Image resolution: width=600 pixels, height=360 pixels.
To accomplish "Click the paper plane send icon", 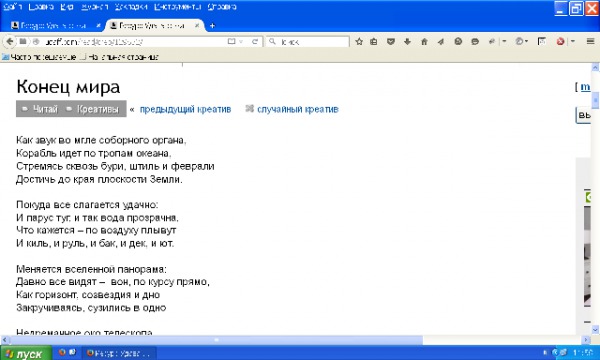I will coord(441,41).
